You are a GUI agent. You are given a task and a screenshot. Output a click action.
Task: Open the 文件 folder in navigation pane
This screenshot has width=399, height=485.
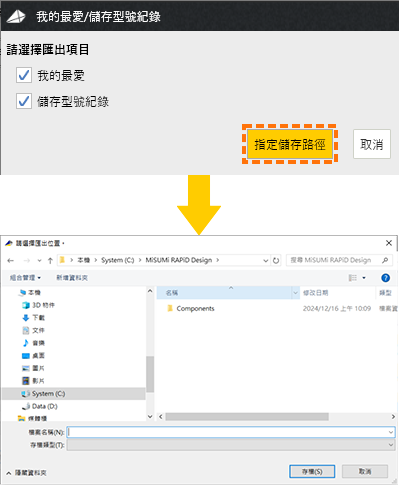[38, 330]
